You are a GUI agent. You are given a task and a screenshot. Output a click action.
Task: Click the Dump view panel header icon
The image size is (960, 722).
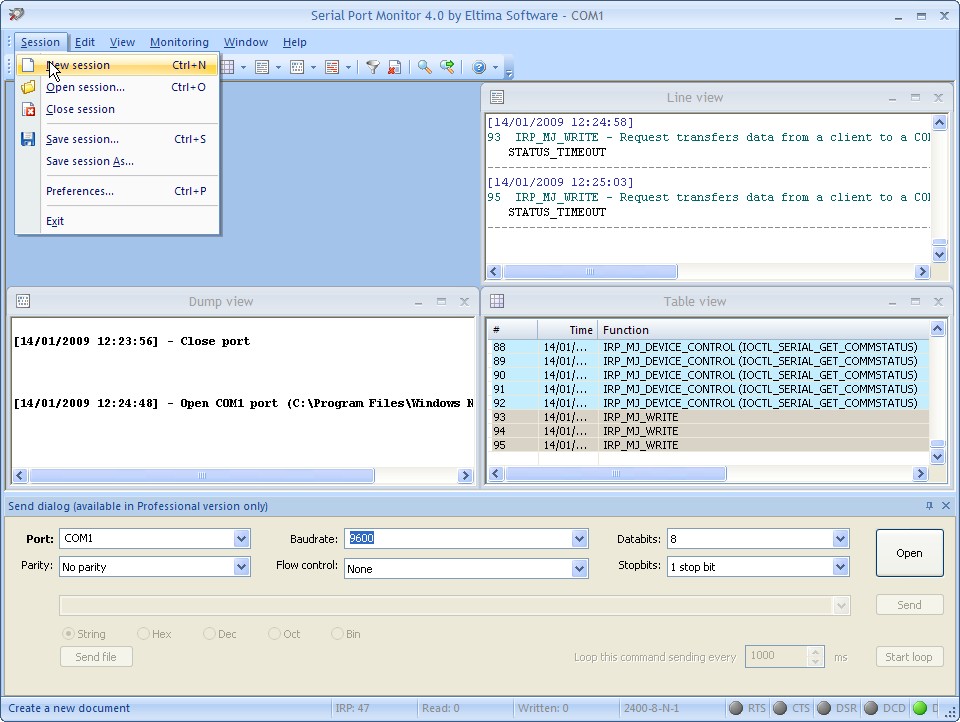[23, 301]
